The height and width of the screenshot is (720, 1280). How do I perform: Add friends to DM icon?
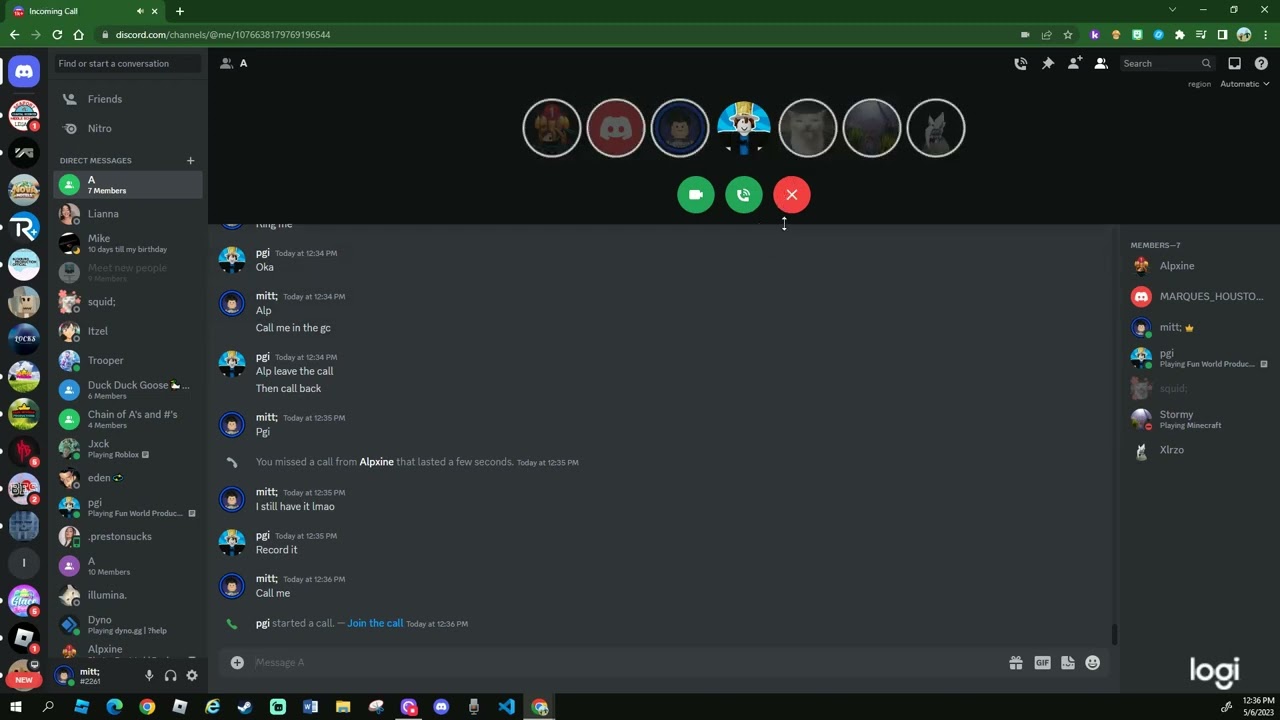click(1074, 63)
